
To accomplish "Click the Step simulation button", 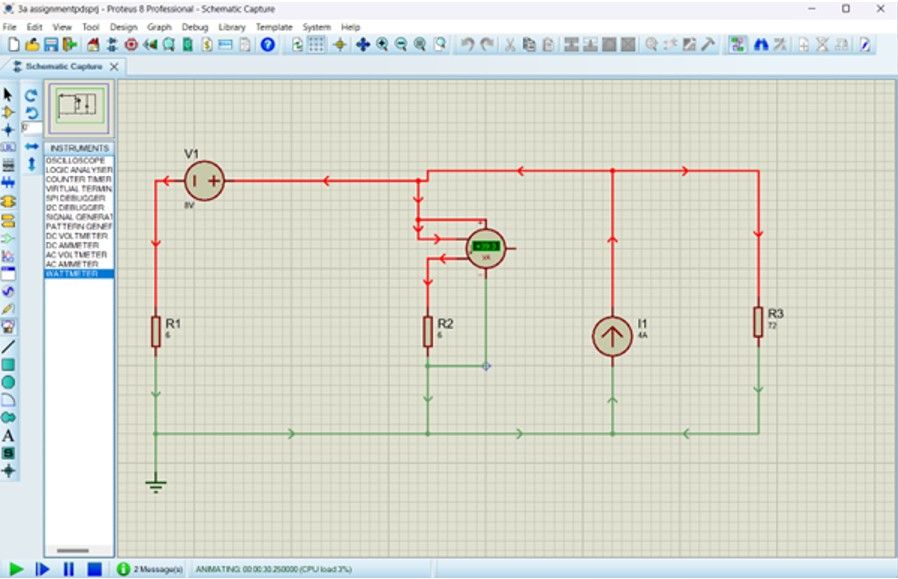I will 42,569.
